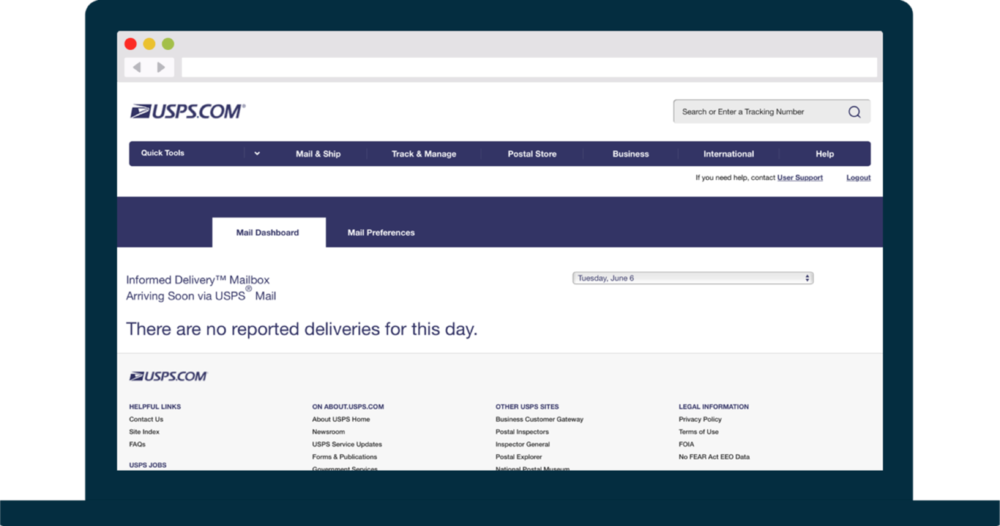Image resolution: width=1000 pixels, height=526 pixels.
Task: Click the browser forward arrow
Action: point(161,67)
